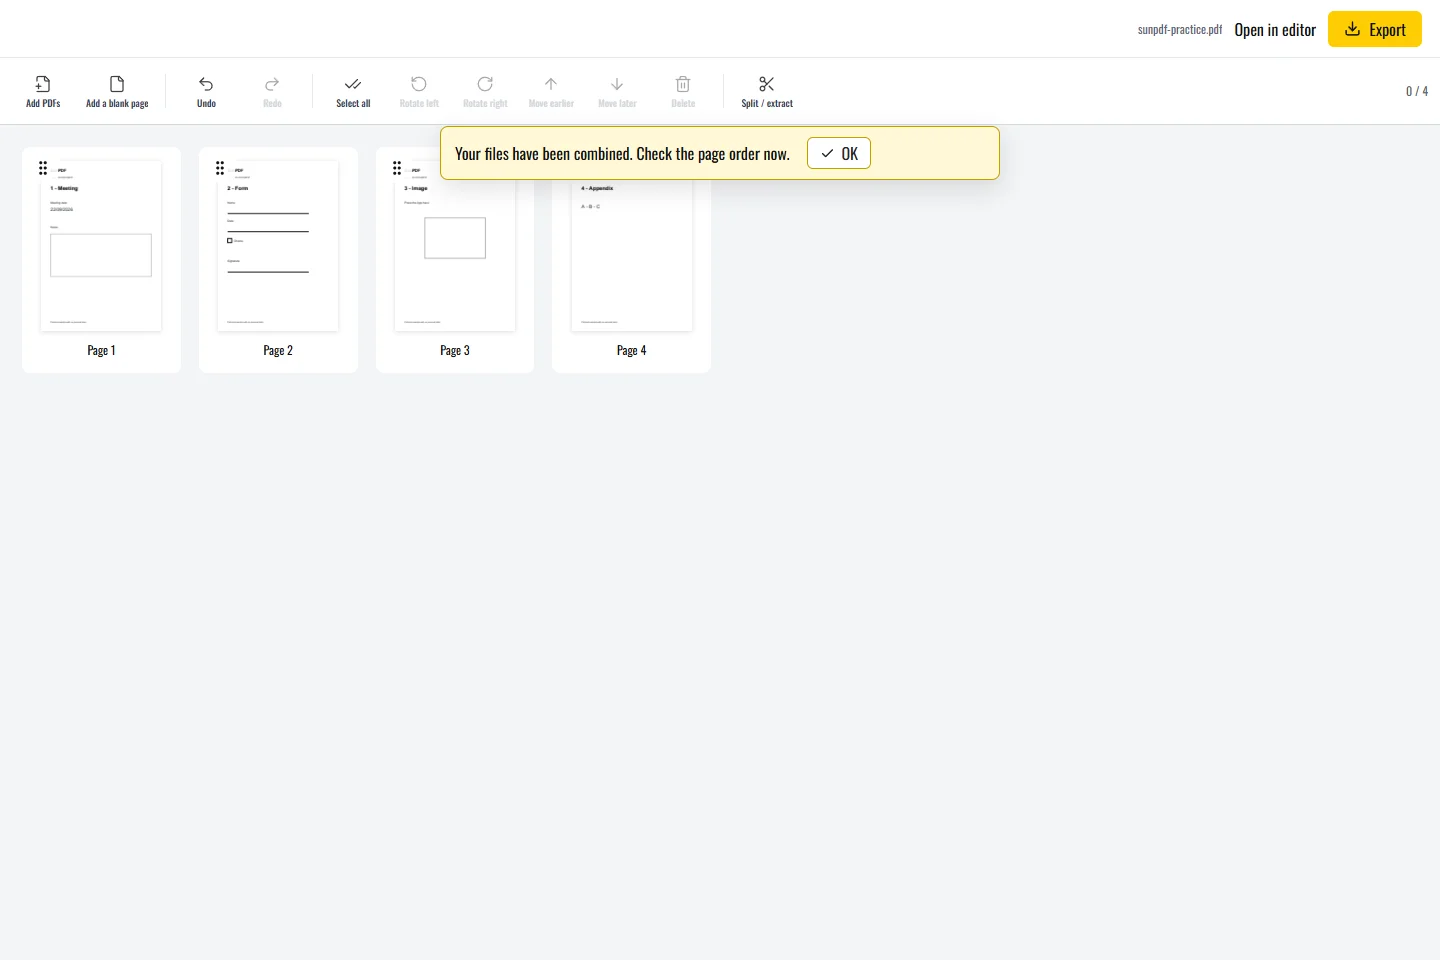Screen dimensions: 1440x960
Task: Undo the last action
Action: coord(206,91)
